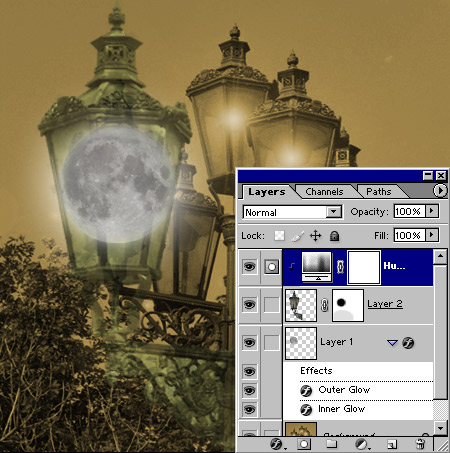Open the Inner Glow effect settings
Viewport: 450px width, 453px height.
(341, 409)
